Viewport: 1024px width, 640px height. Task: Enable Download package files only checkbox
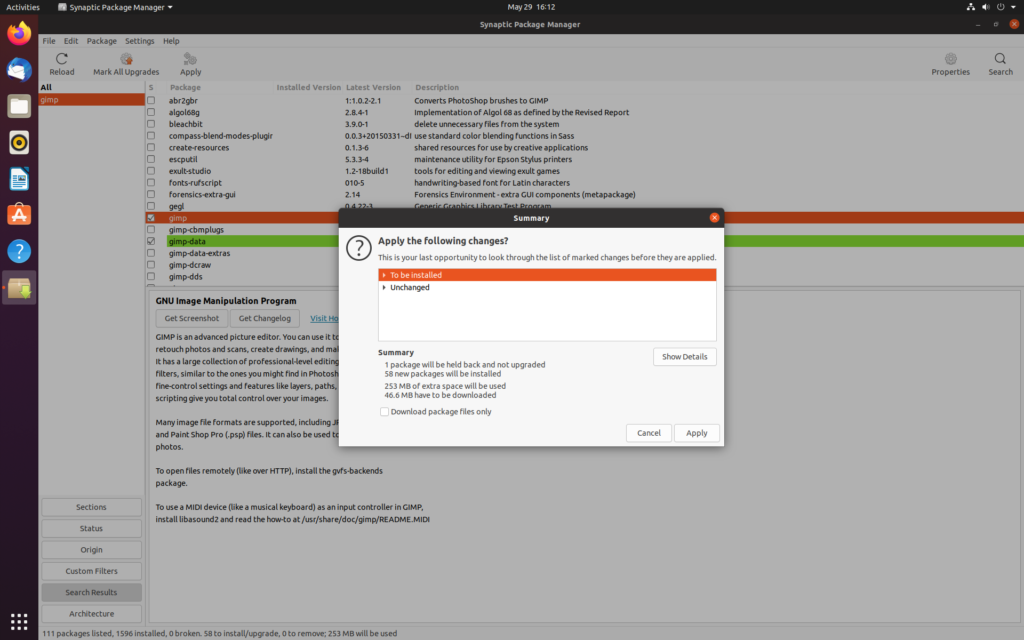(384, 411)
